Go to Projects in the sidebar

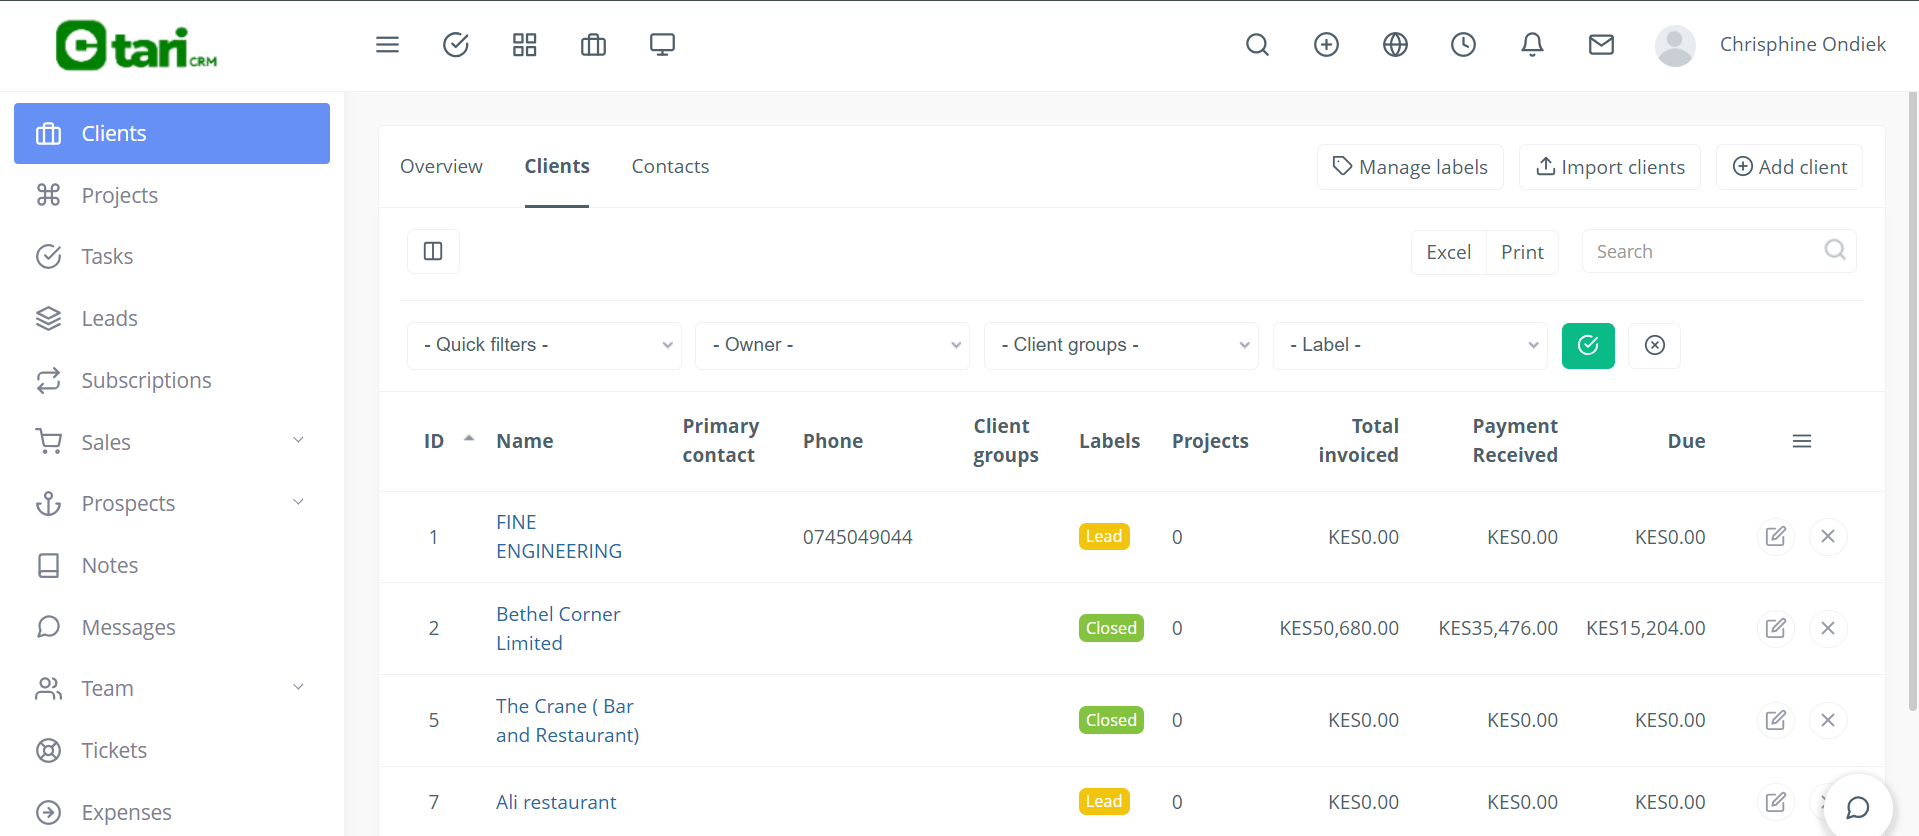point(172,195)
